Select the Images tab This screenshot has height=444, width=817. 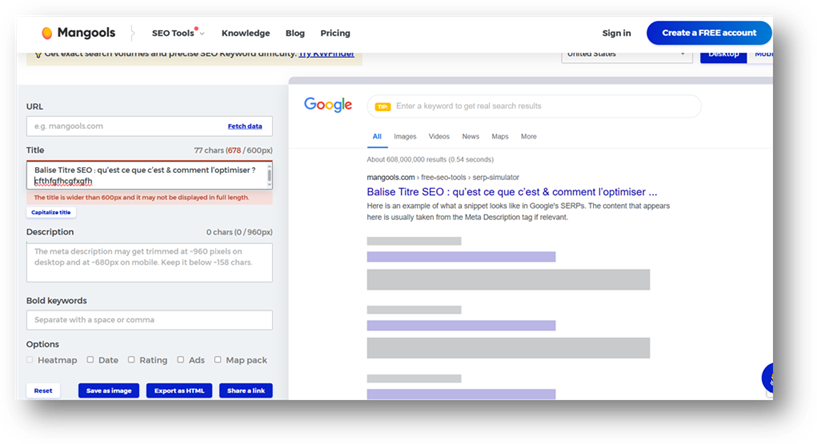click(x=405, y=137)
